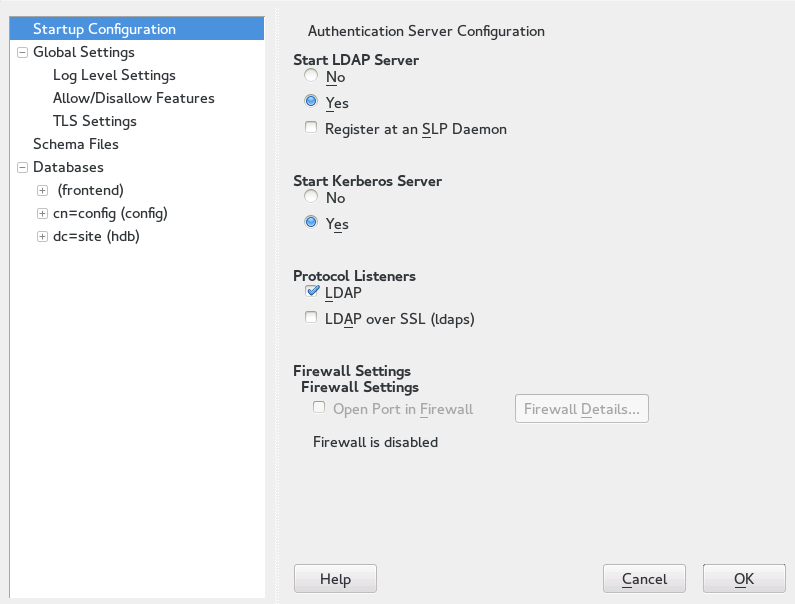The width and height of the screenshot is (795, 604).
Task: Select Startup Configuration in the tree
Action: point(104,29)
